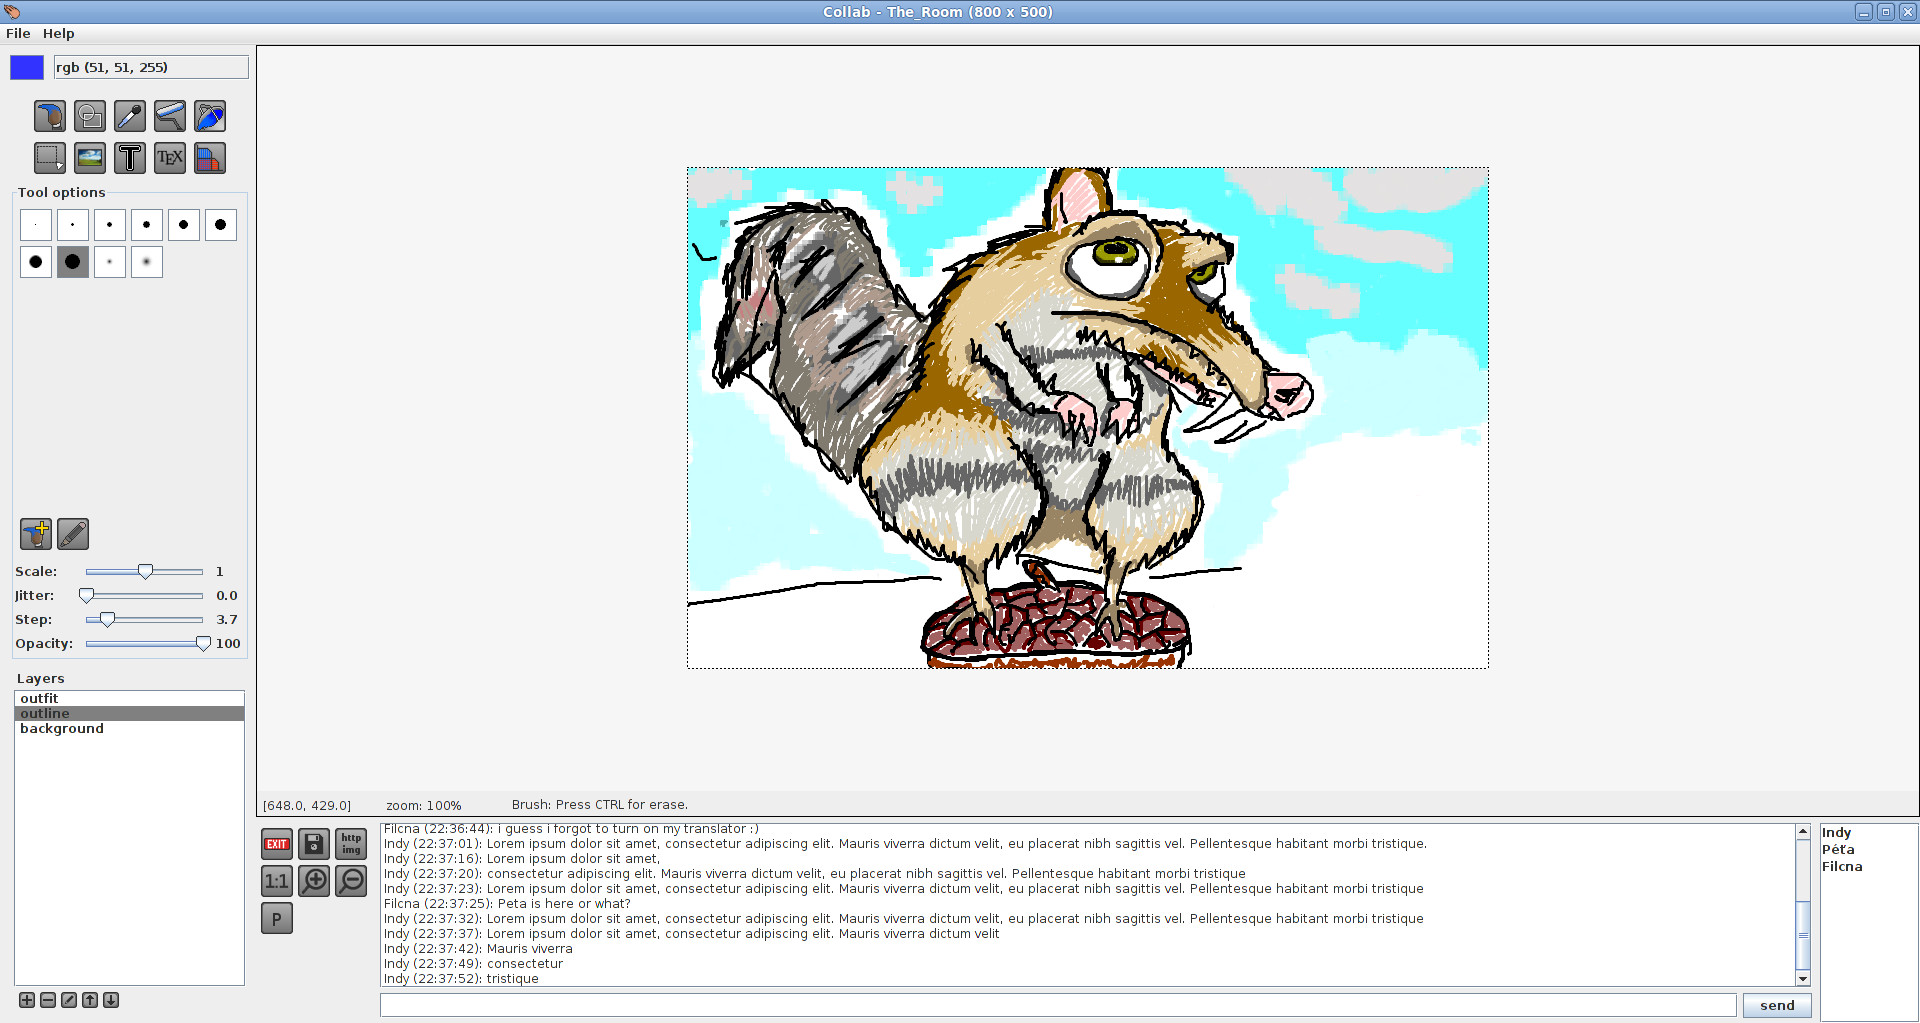
Task: Select the background layer
Action: coord(129,728)
